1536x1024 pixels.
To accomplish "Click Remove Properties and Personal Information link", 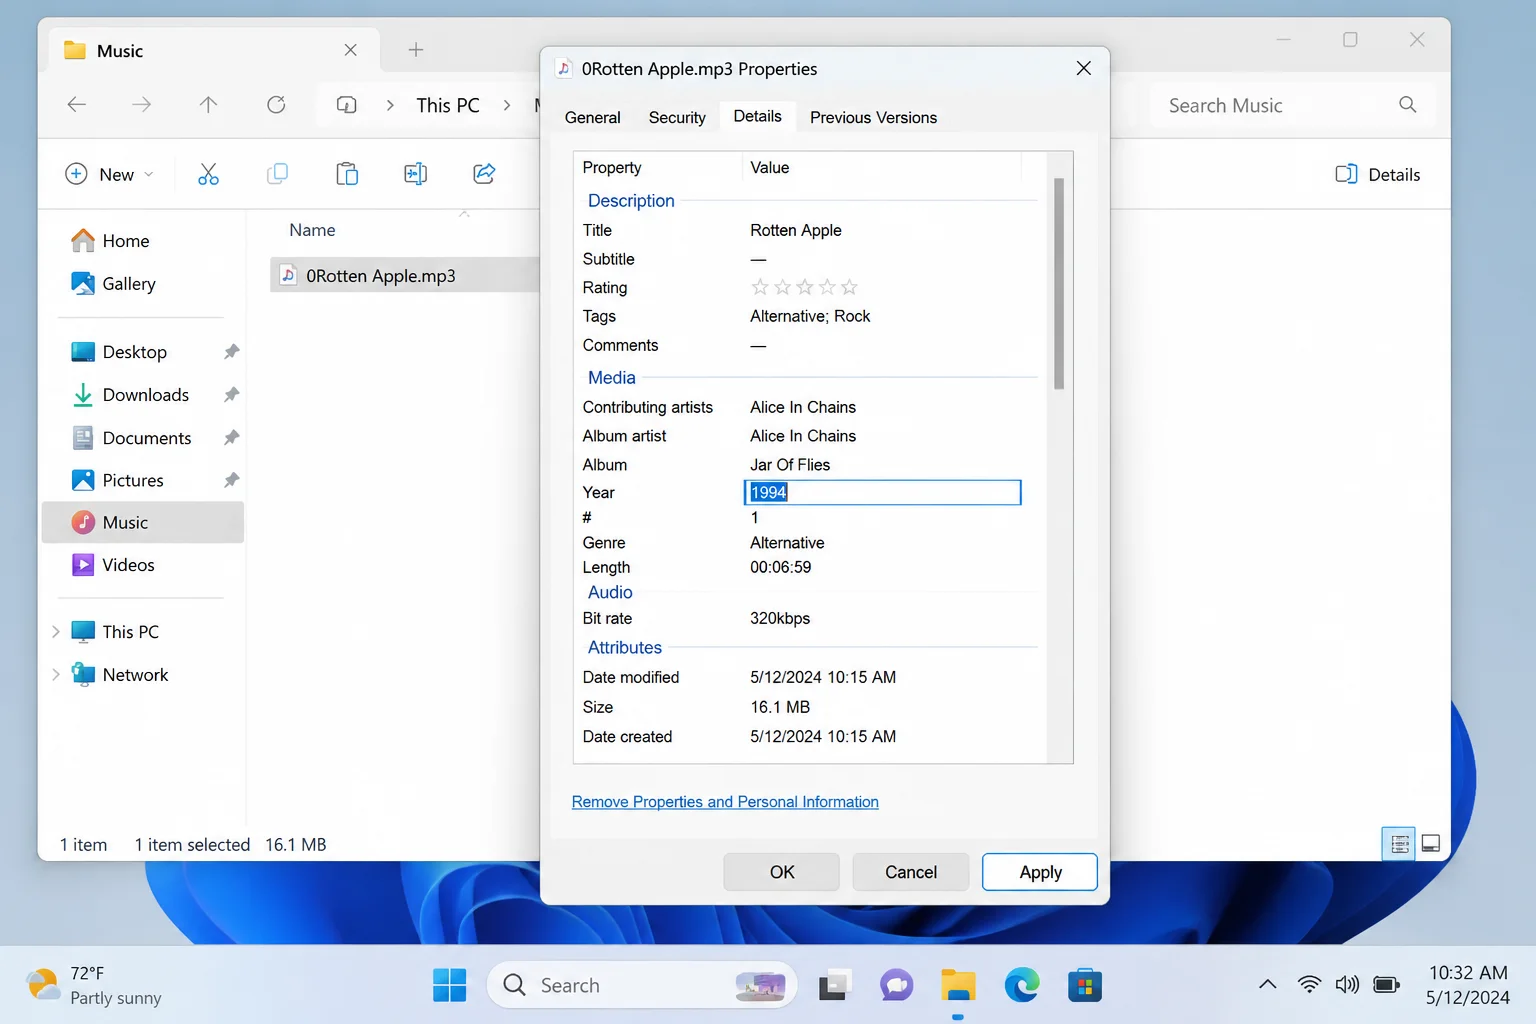I will point(725,802).
